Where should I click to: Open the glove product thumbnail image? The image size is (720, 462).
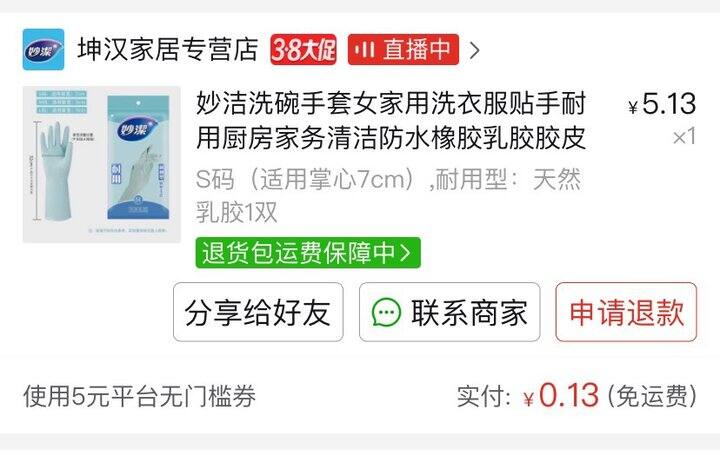click(101, 164)
